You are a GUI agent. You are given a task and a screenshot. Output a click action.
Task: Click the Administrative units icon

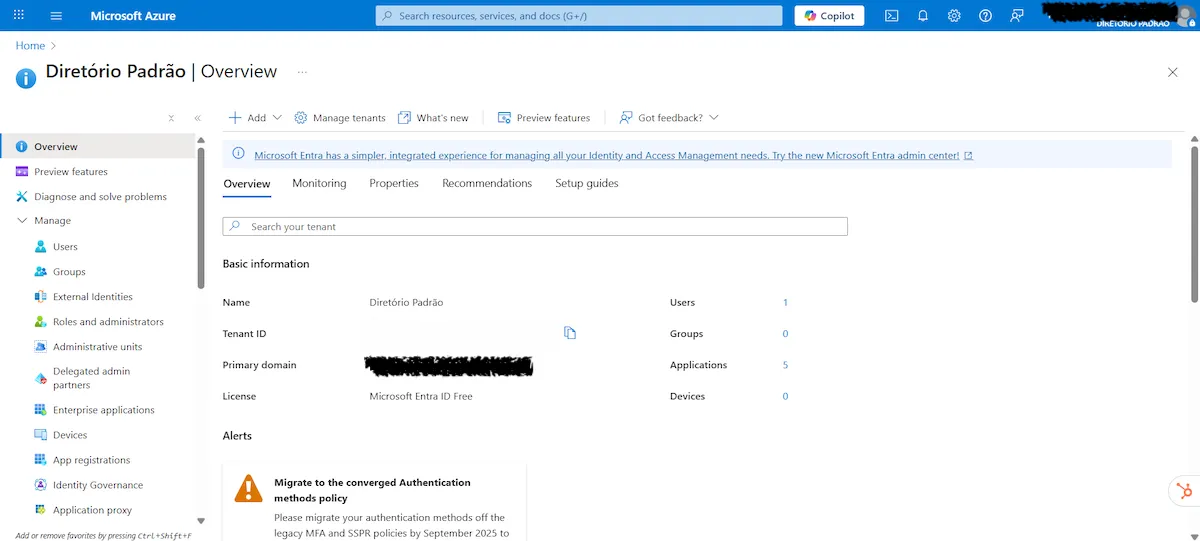coord(41,346)
